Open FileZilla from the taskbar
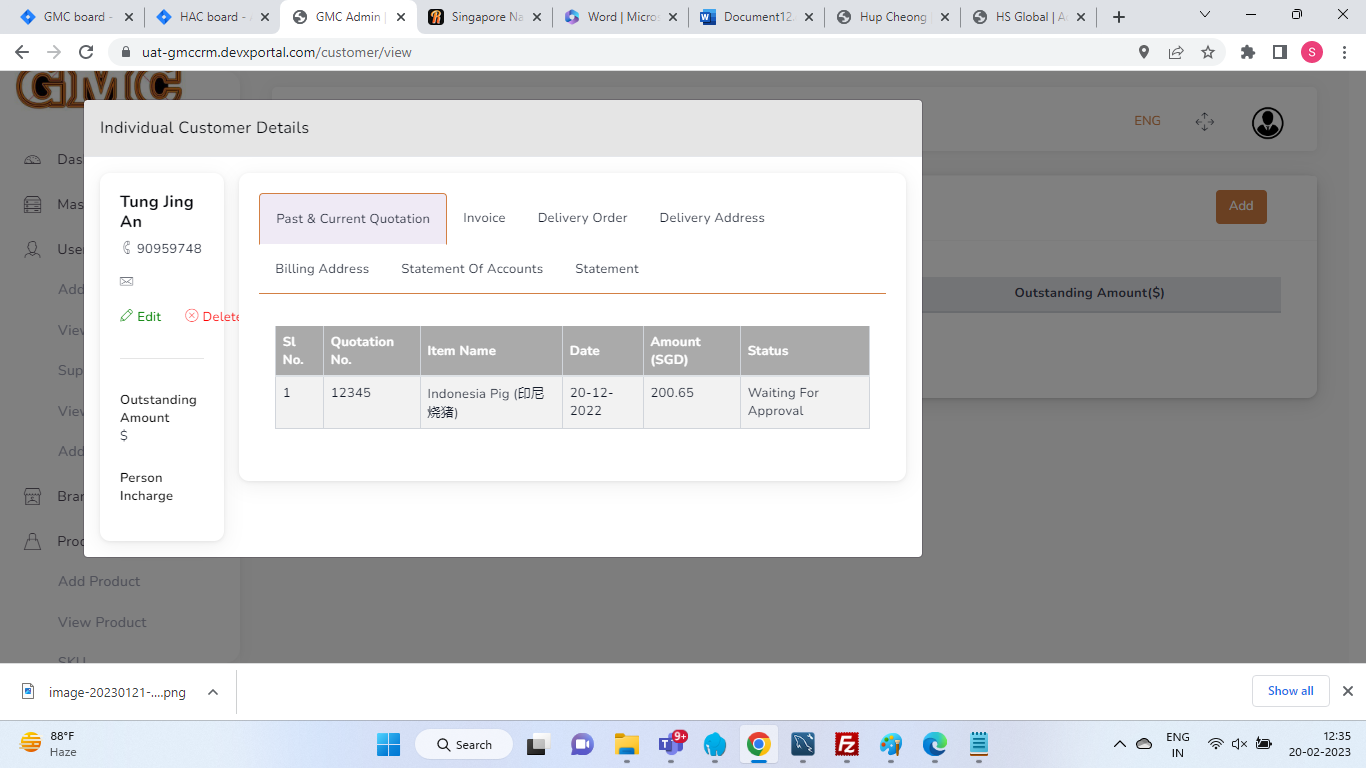The image size is (1366, 768). (x=847, y=744)
